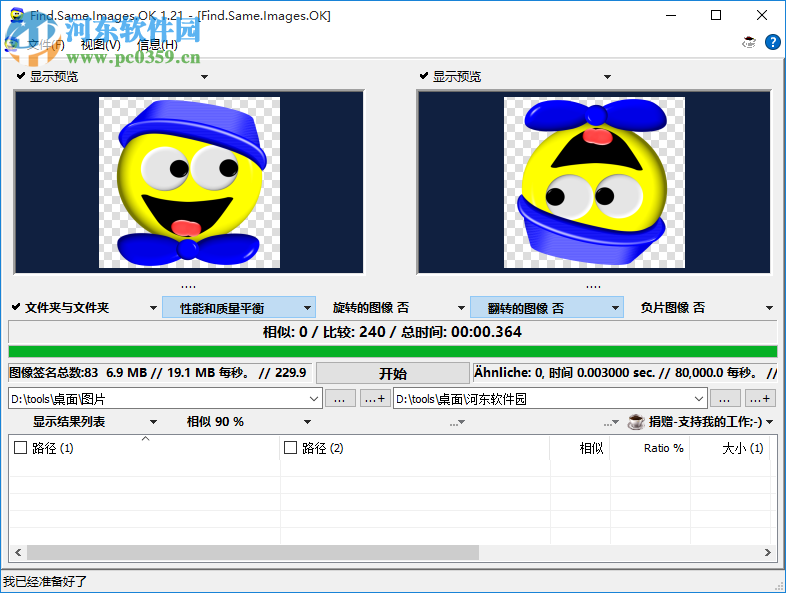The image size is (786, 593).
Task: Click the scroll right arrow in results list
Action: pos(767,552)
